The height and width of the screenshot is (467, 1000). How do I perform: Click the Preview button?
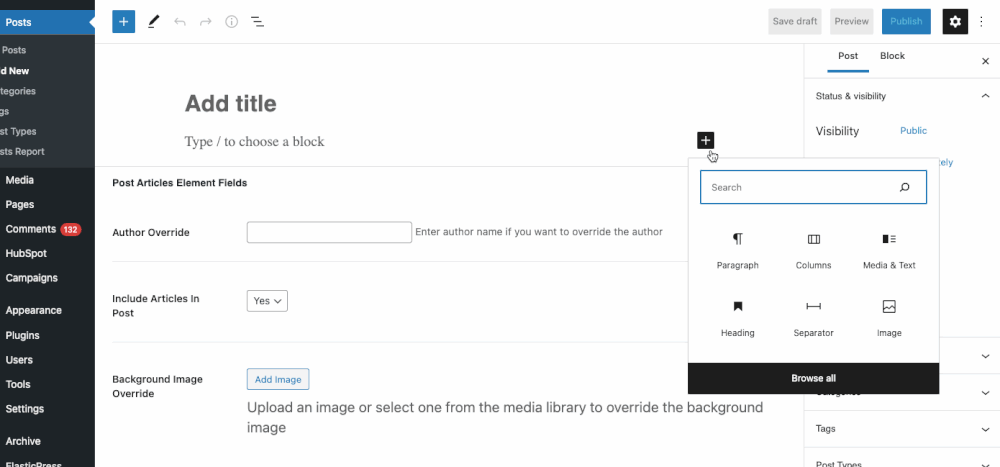pyautogui.click(x=851, y=22)
